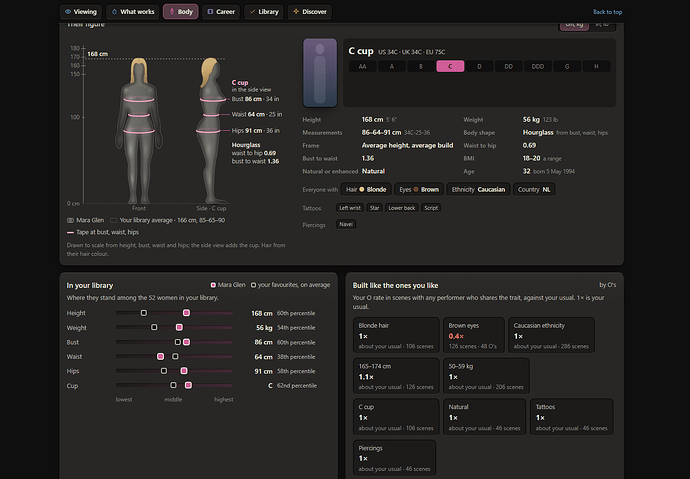The image size is (690, 479).
Task: Open the Career tab
Action: pos(221,12)
